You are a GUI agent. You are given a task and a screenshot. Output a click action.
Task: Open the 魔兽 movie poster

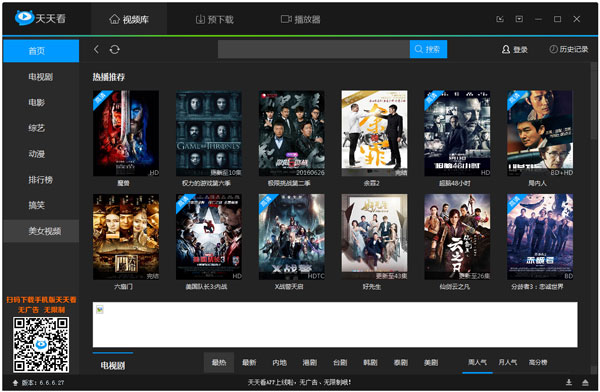coord(126,133)
